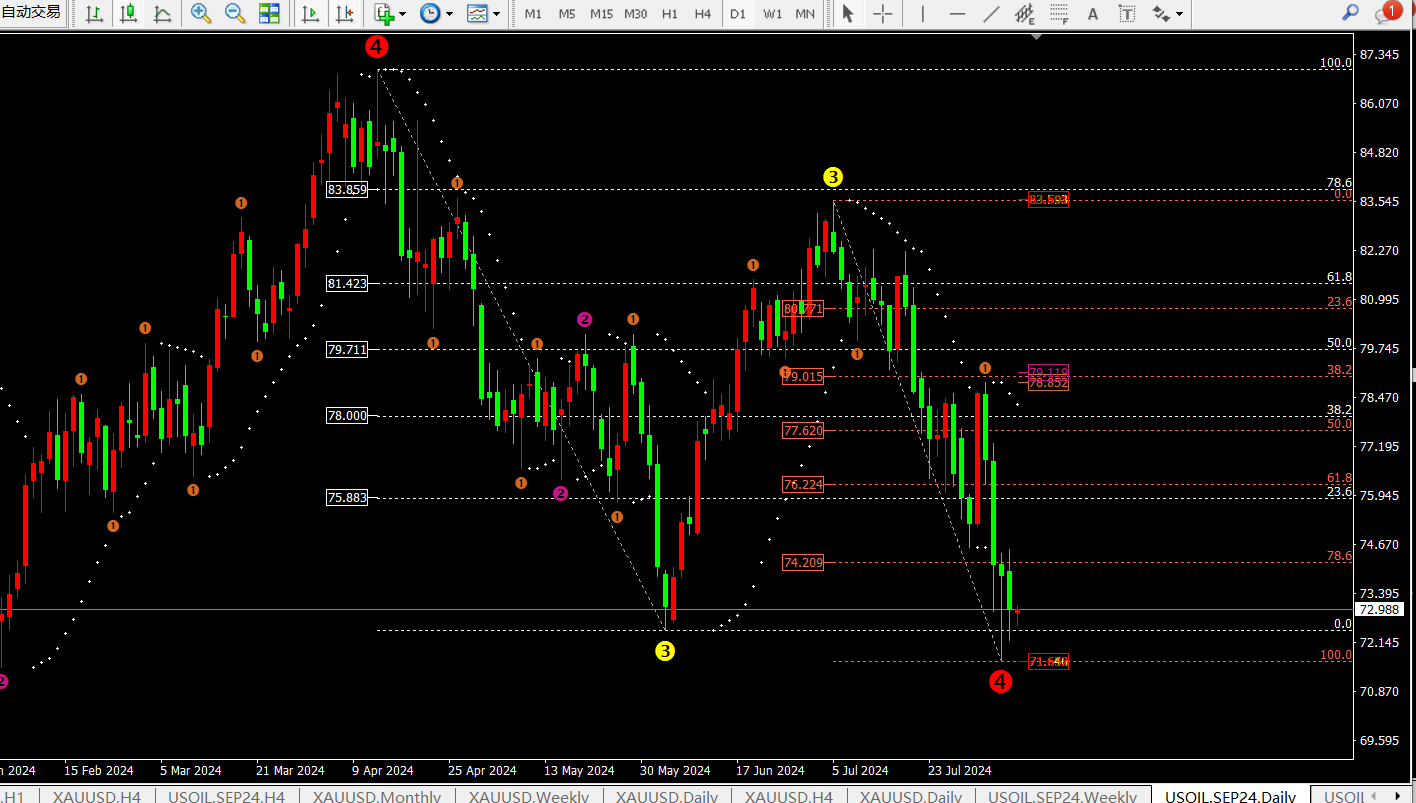The height and width of the screenshot is (803, 1416).
Task: Click the 30 May 2024 date label
Action: 675,771
